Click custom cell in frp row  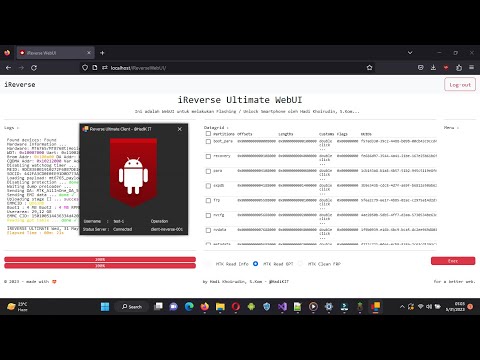click(325, 204)
